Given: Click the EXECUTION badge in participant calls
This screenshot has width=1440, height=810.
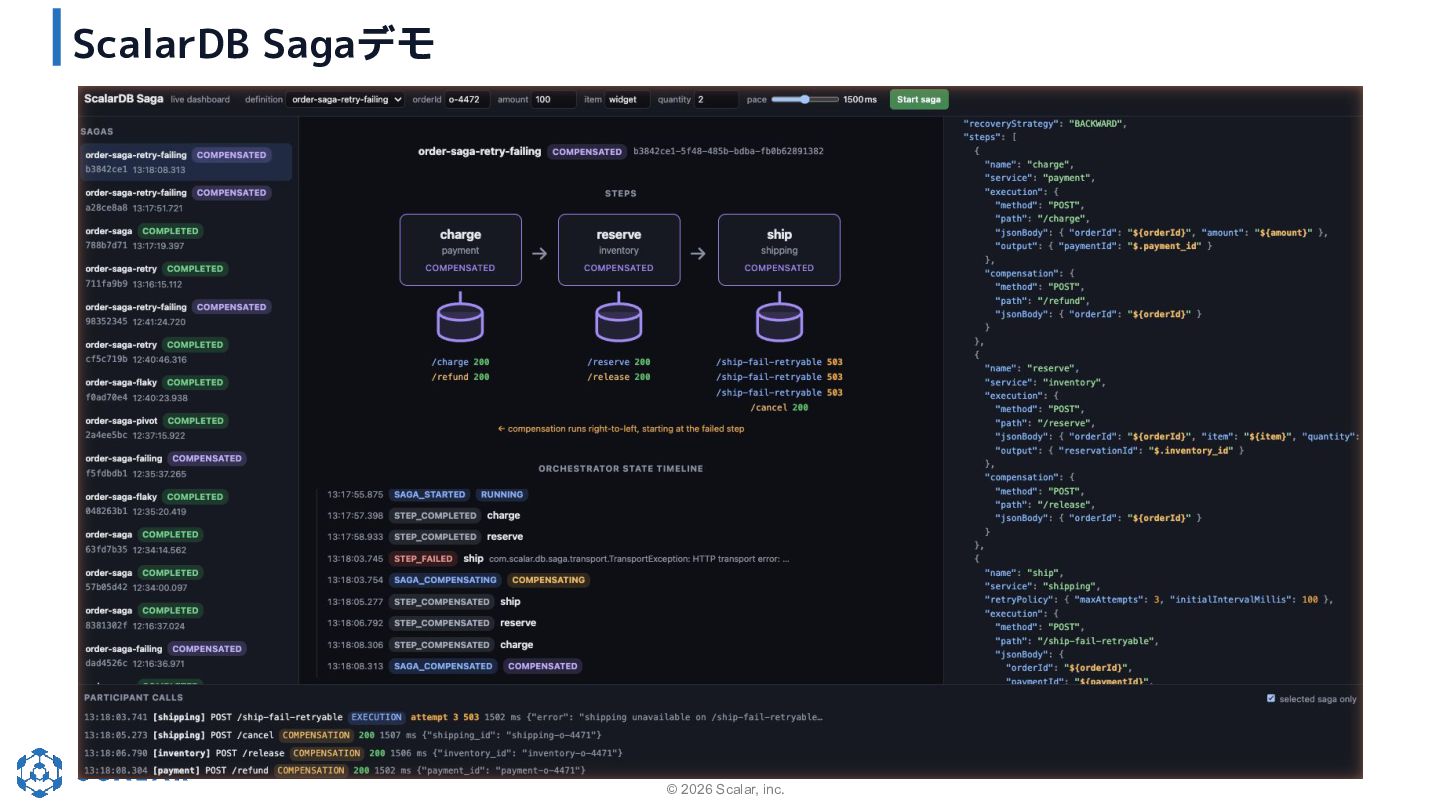Looking at the screenshot, I should tap(376, 717).
